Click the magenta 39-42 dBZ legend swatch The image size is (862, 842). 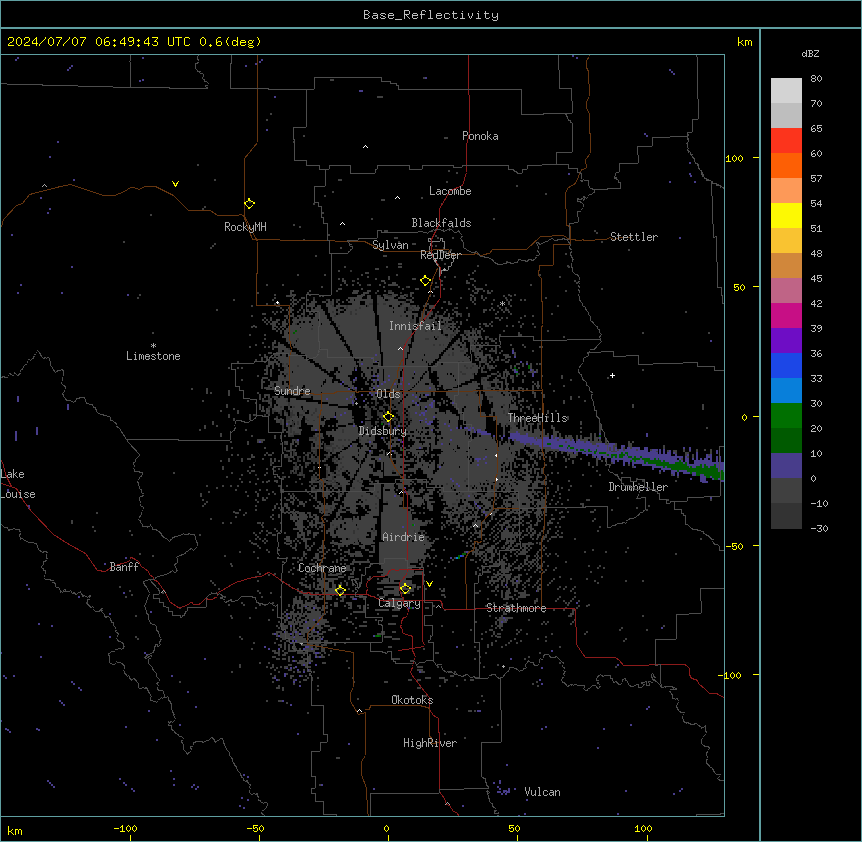click(x=786, y=315)
